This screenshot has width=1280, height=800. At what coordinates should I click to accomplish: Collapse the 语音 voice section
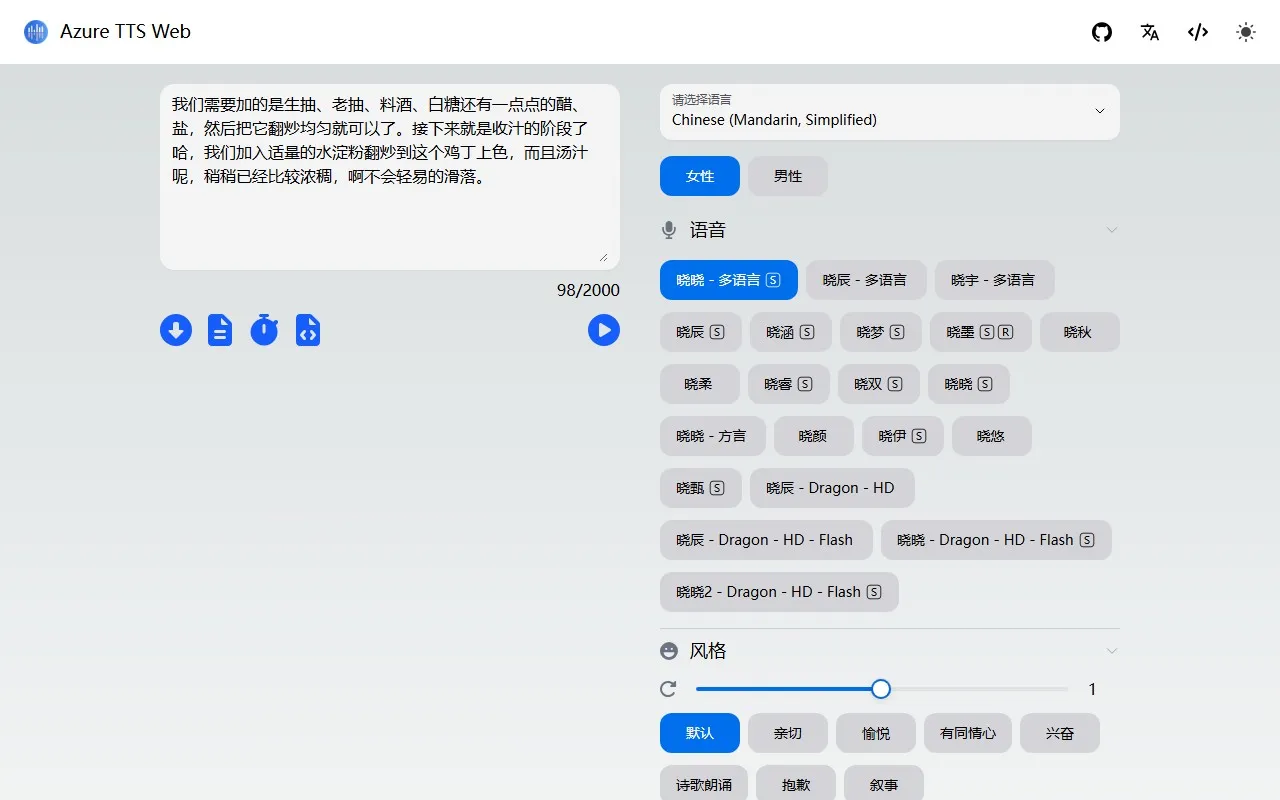click(1112, 230)
